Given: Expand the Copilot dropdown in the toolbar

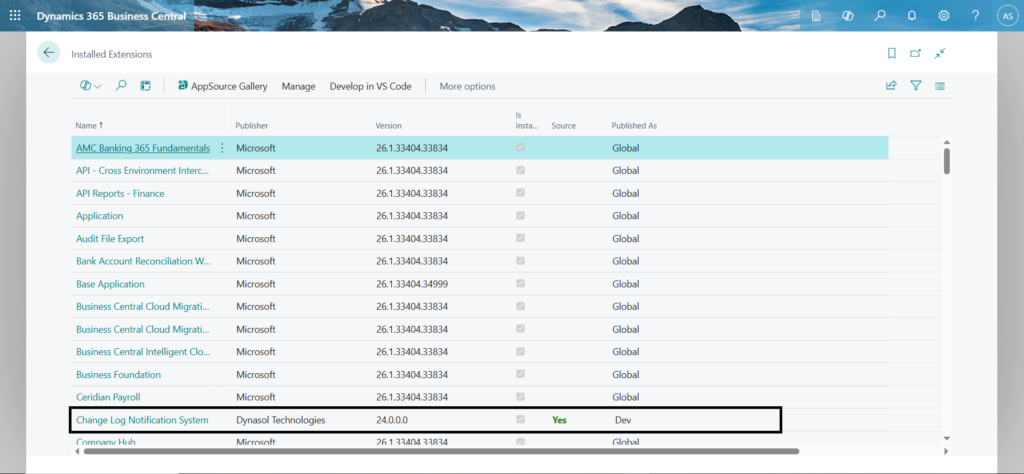Looking at the screenshot, I should click(91, 86).
